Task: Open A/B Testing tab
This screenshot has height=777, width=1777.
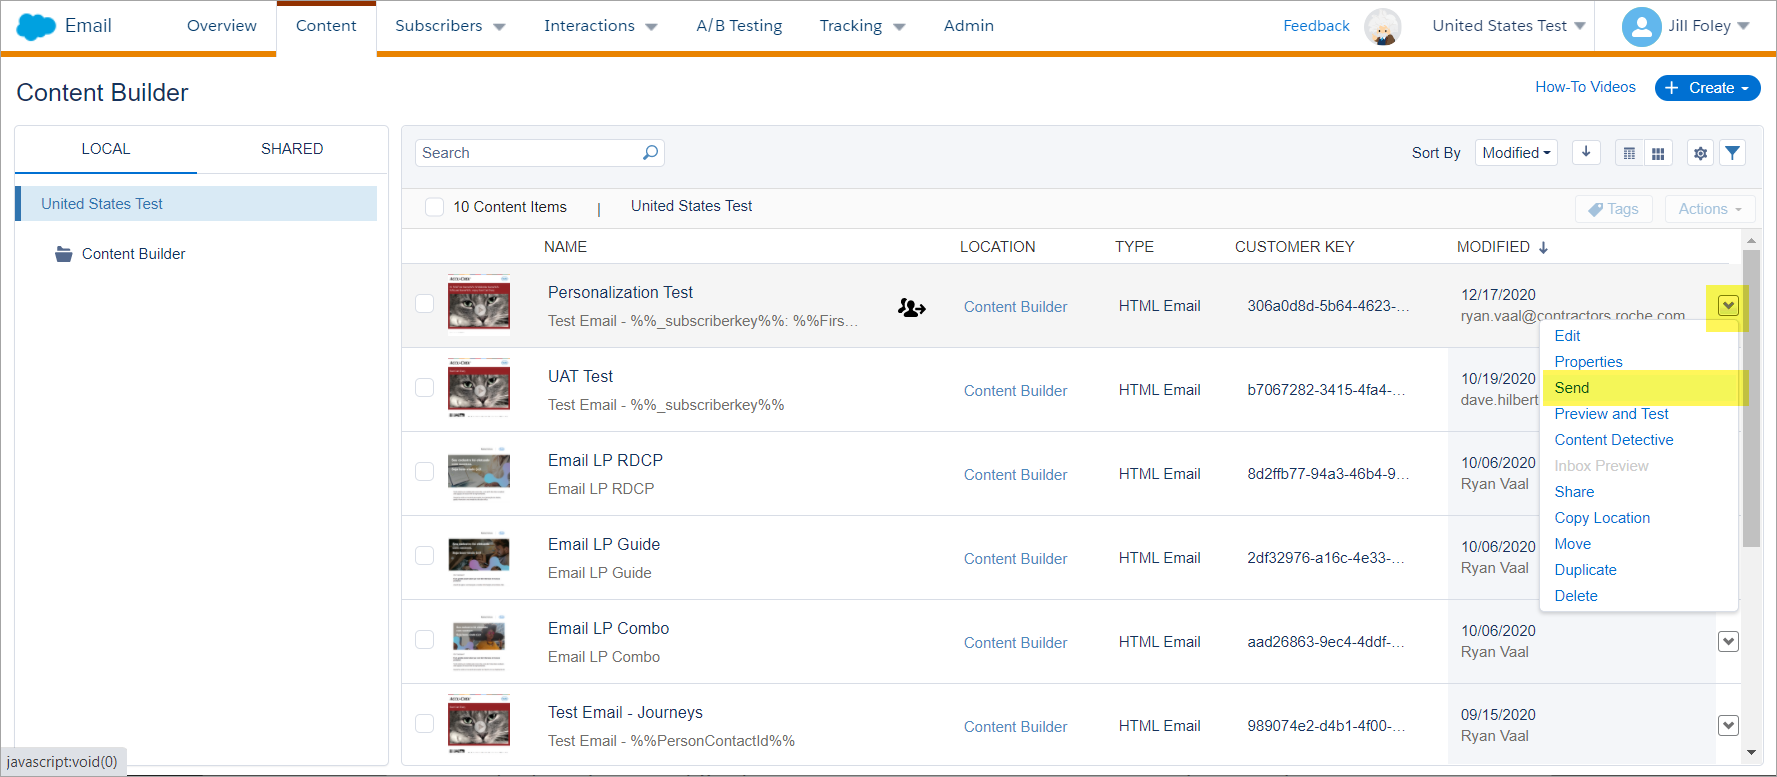Action: click(x=739, y=26)
